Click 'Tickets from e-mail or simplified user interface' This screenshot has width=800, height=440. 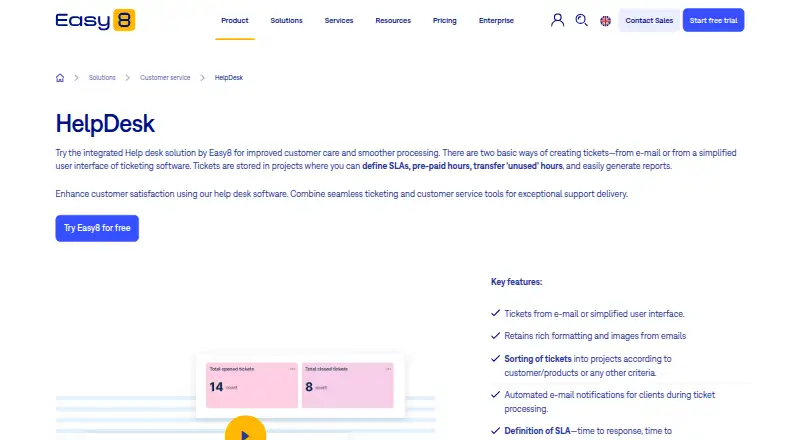tap(594, 314)
